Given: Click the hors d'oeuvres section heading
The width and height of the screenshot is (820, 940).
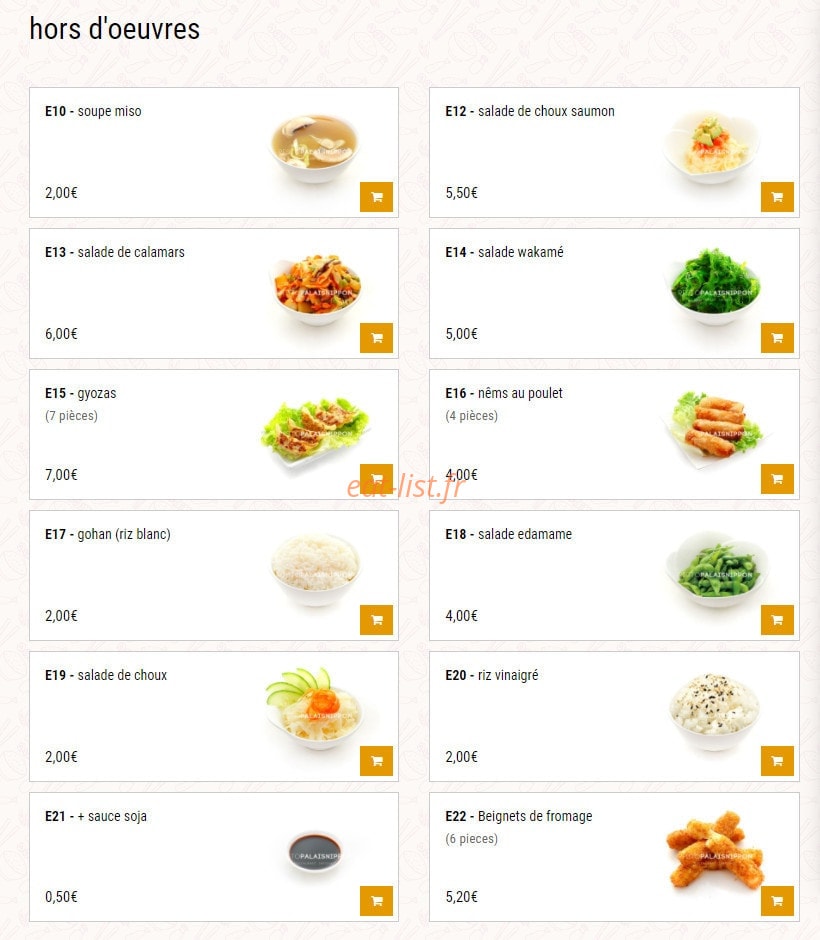Looking at the screenshot, I should [114, 29].
